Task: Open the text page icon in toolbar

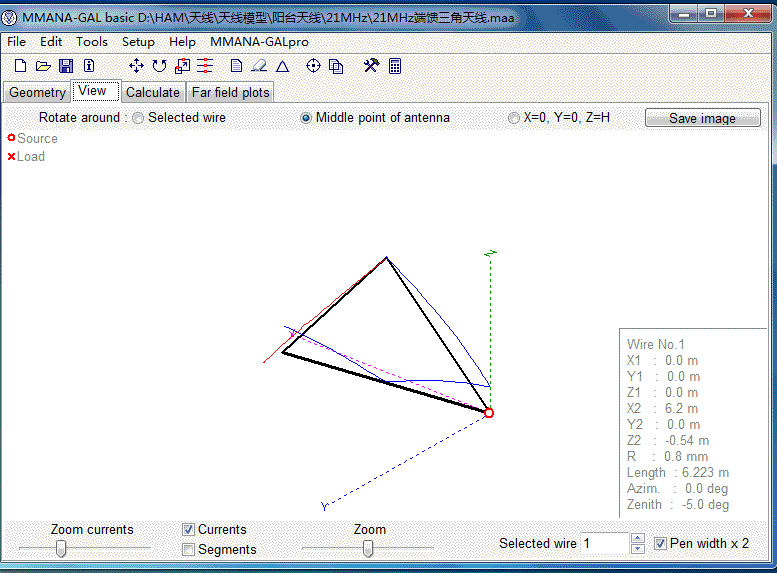Action: (x=236, y=66)
